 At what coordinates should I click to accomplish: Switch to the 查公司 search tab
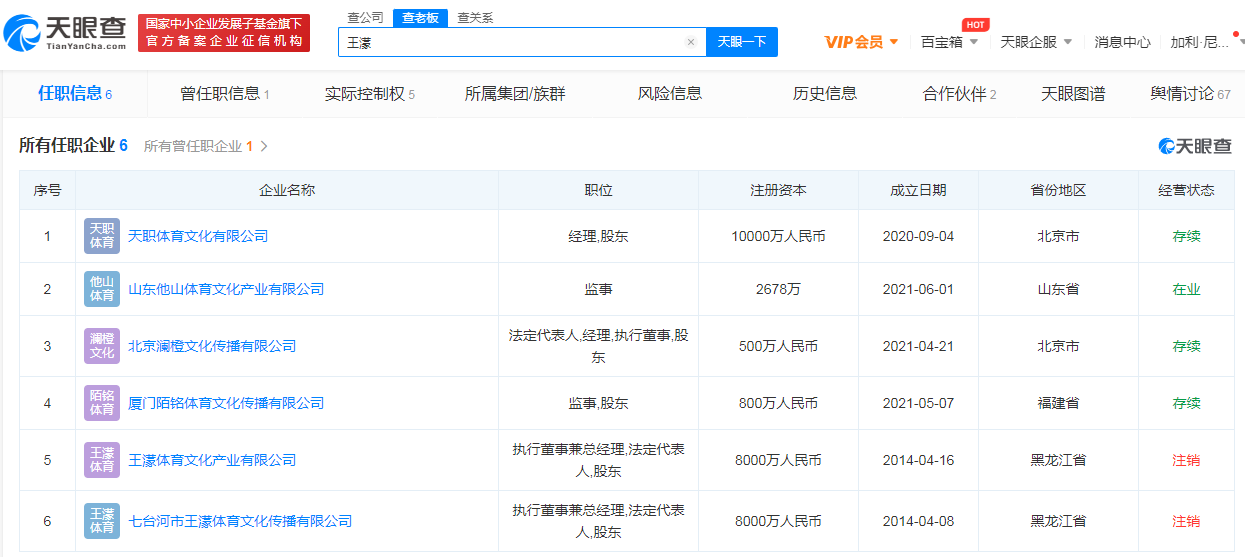(365, 18)
